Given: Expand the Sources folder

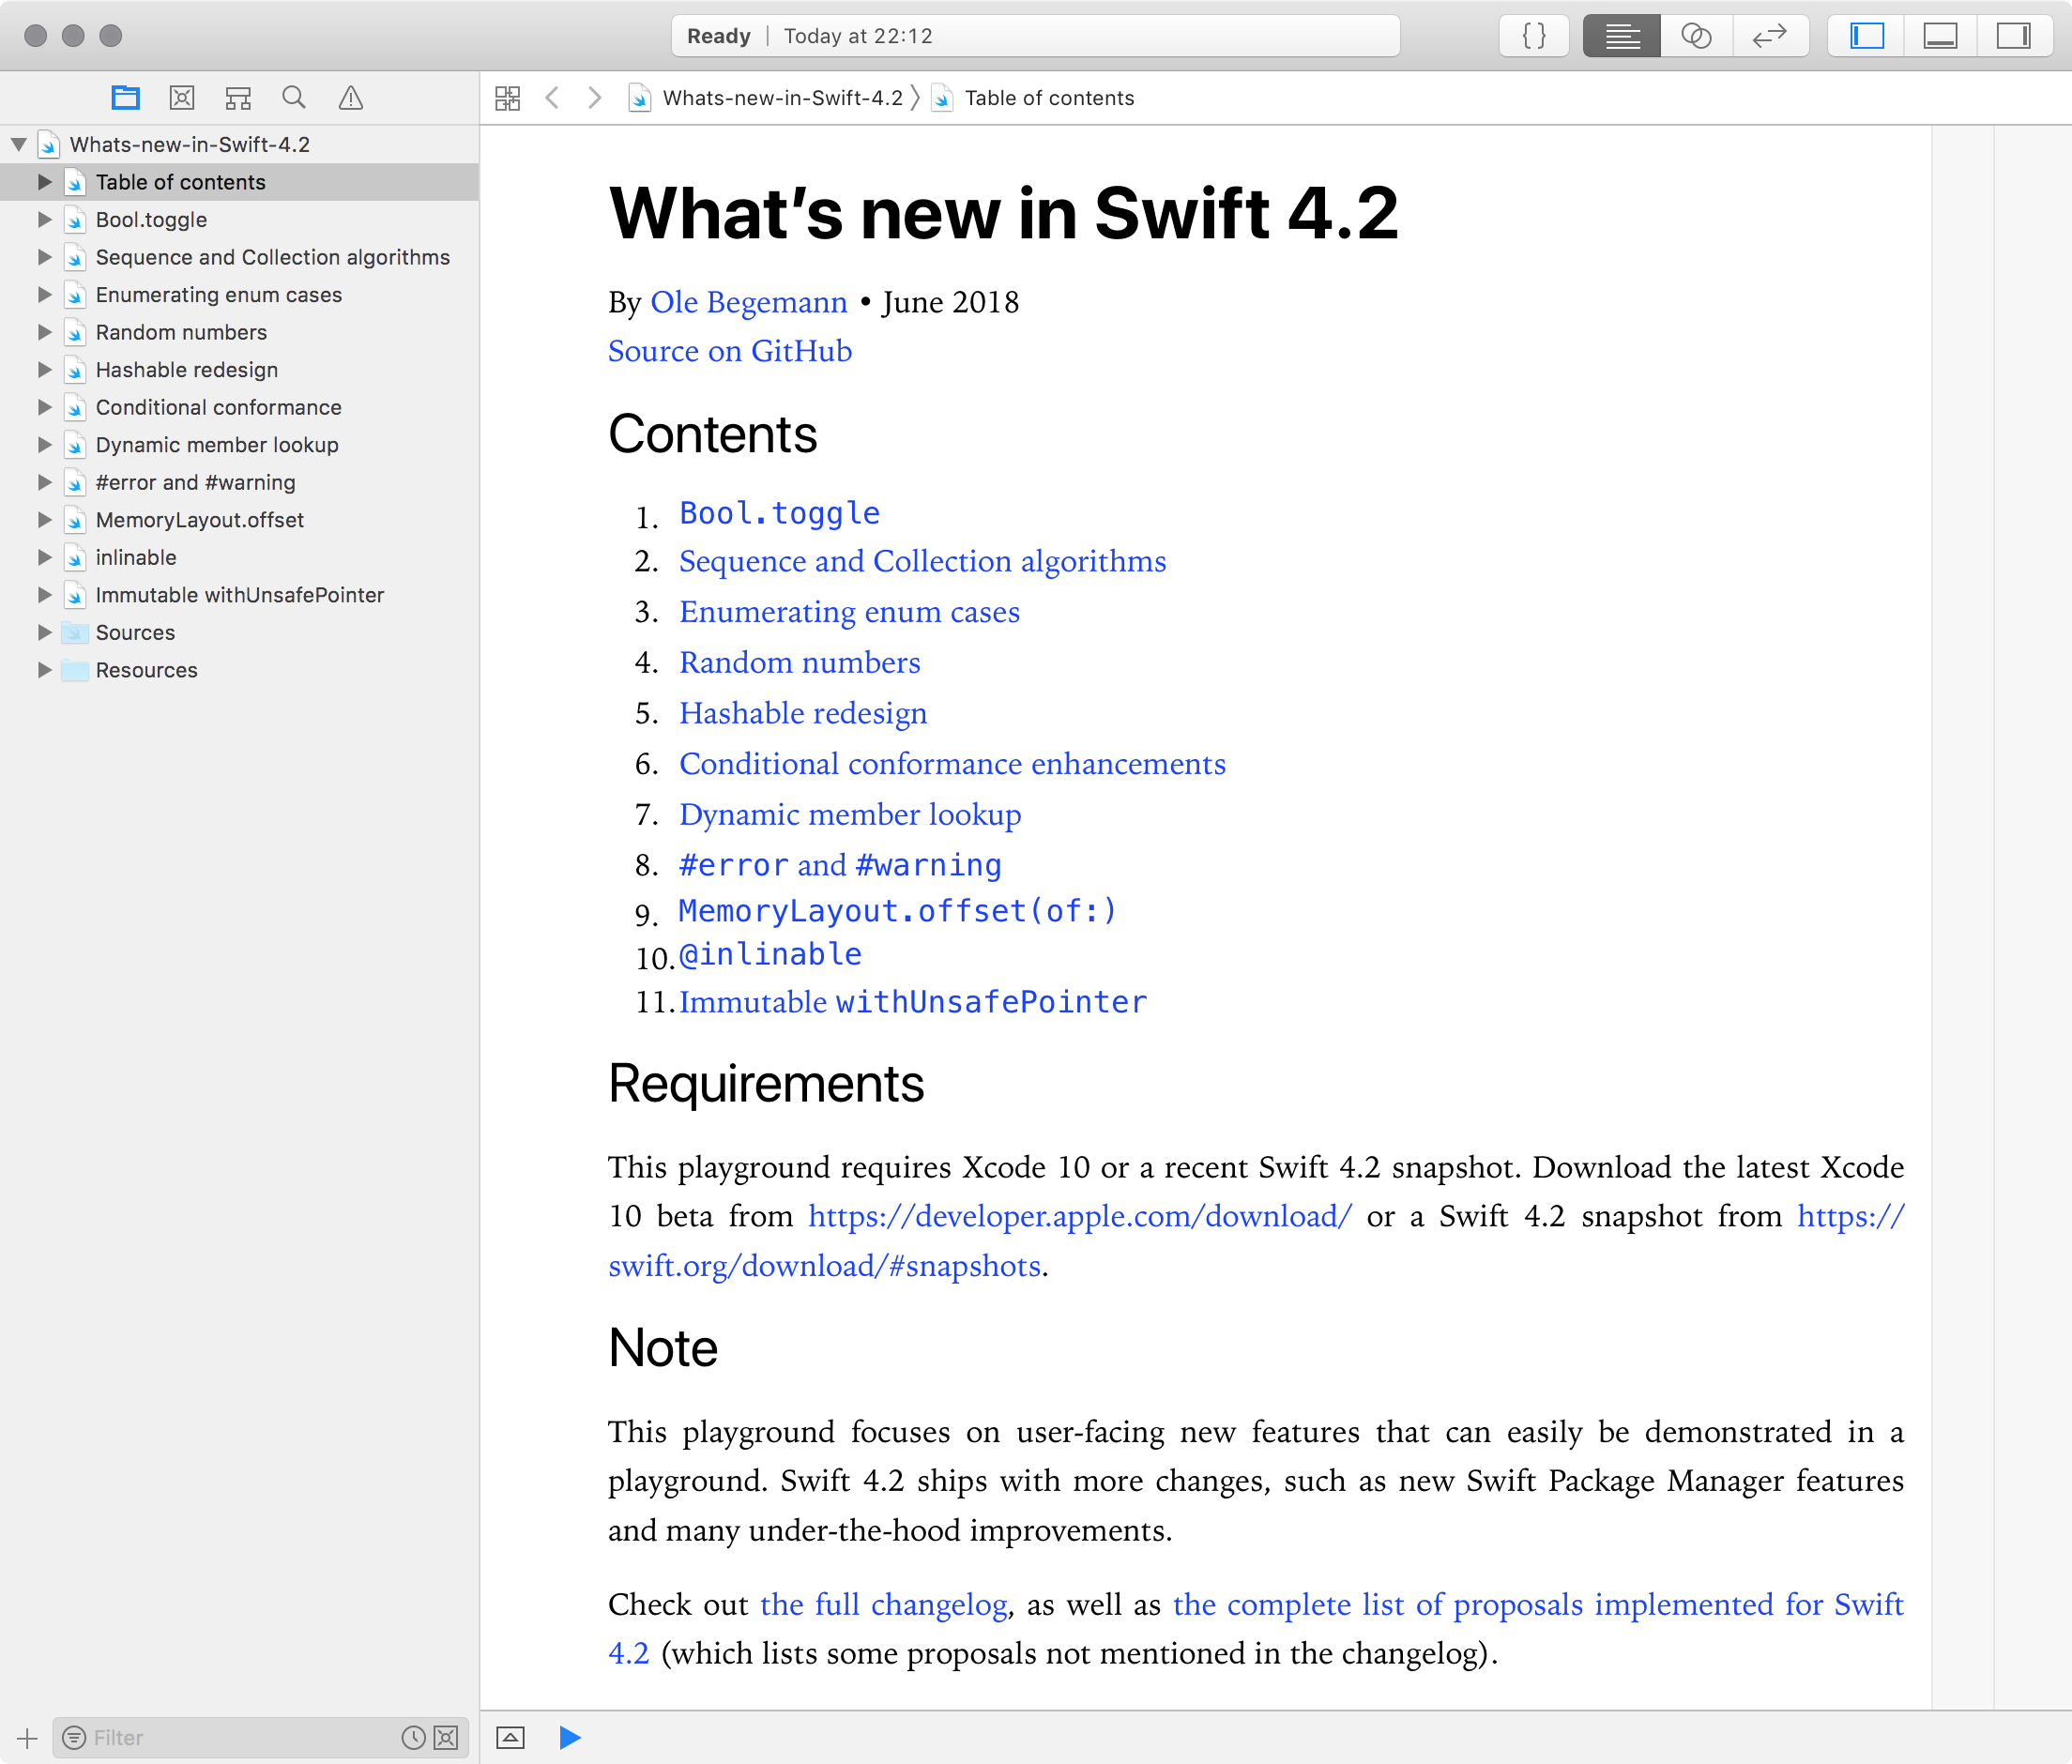Looking at the screenshot, I should pos(44,632).
